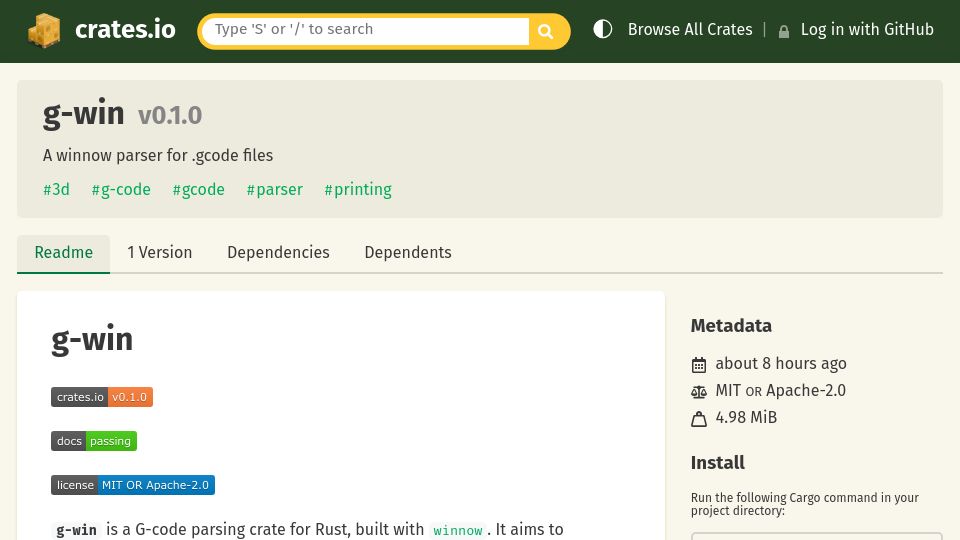Click the Install heading
Screen dimensions: 960x540
pyautogui.click(x=718, y=463)
